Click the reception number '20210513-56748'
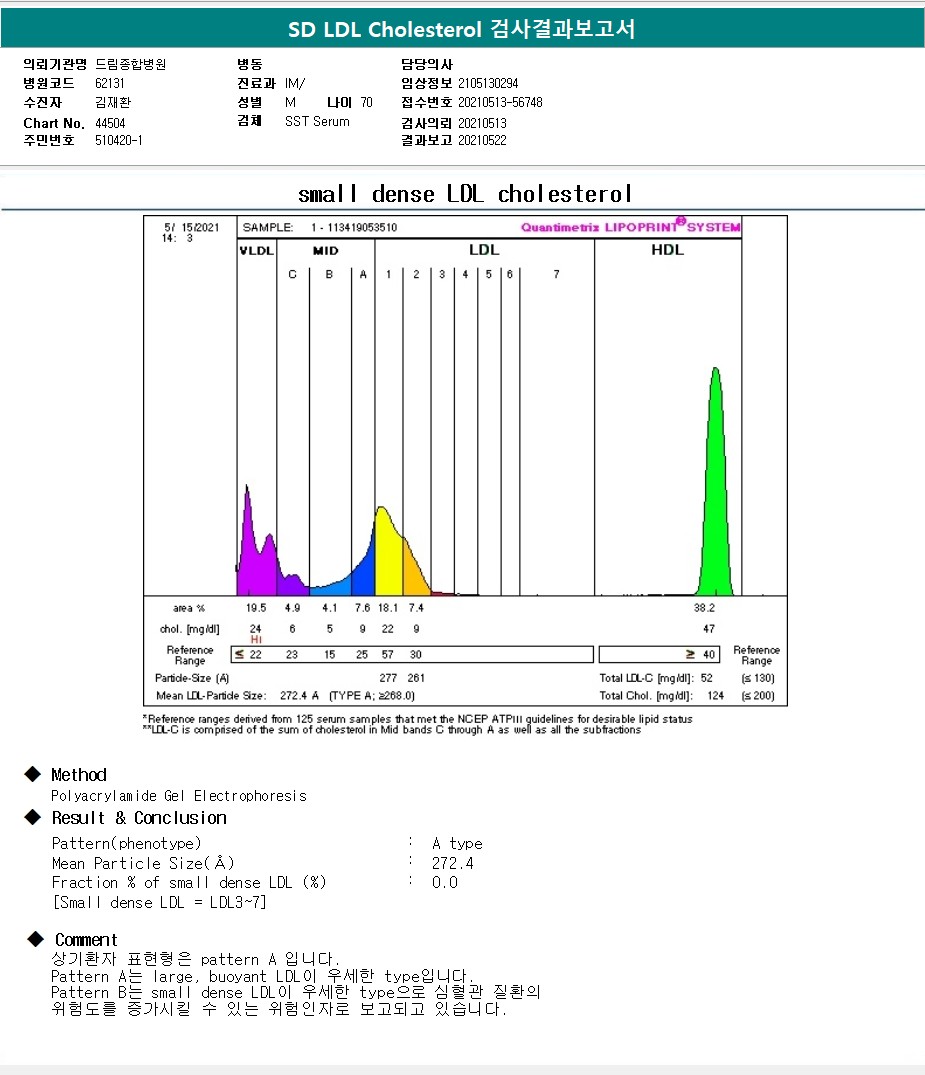 click(x=500, y=102)
